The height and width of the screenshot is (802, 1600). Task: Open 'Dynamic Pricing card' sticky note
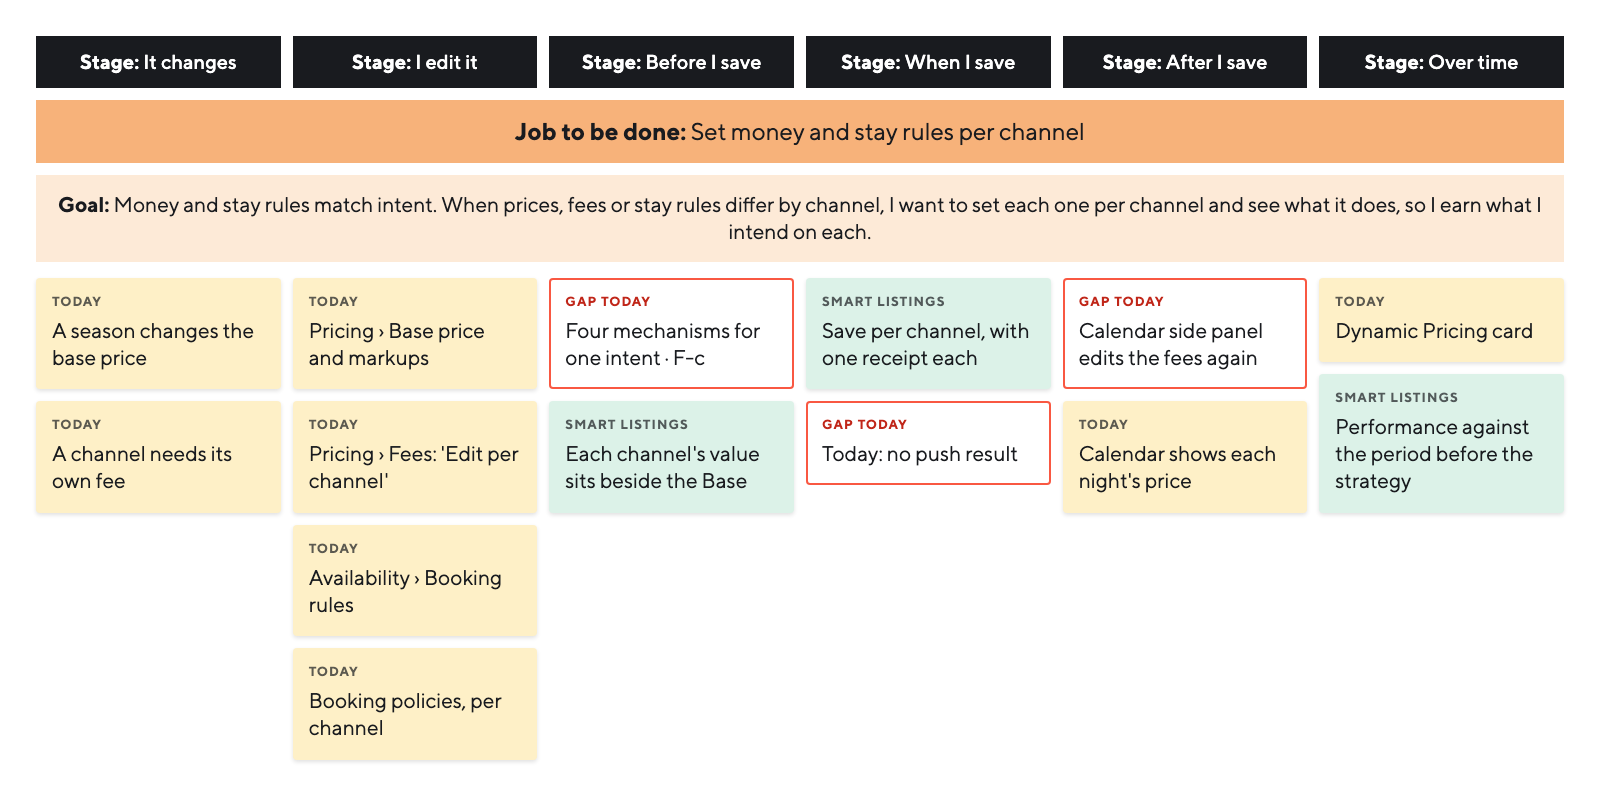click(x=1441, y=320)
